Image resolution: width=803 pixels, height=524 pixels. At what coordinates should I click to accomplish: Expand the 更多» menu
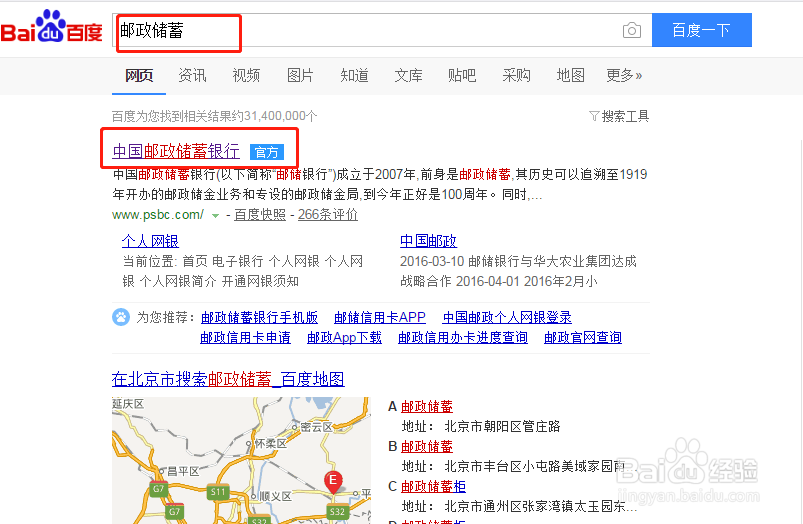(624, 76)
